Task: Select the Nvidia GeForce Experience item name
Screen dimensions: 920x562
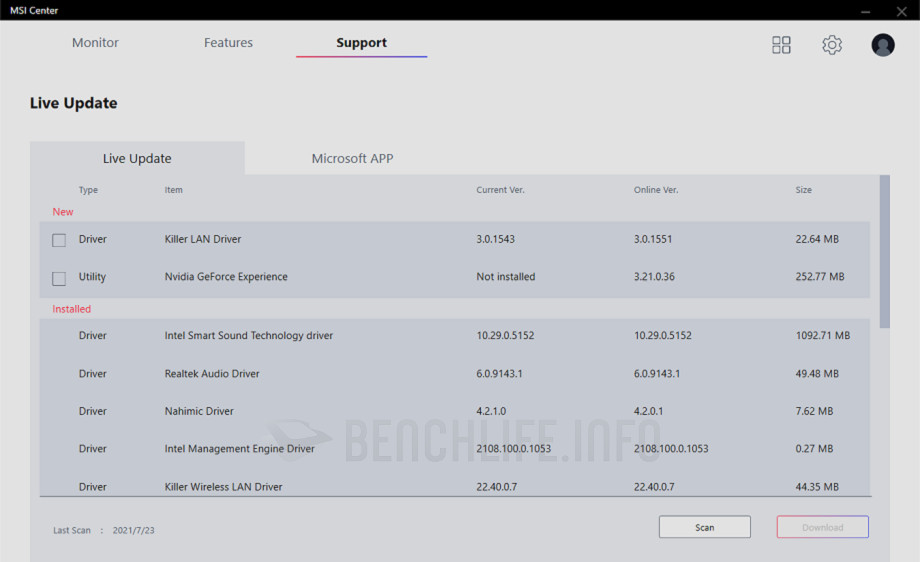Action: tap(226, 276)
